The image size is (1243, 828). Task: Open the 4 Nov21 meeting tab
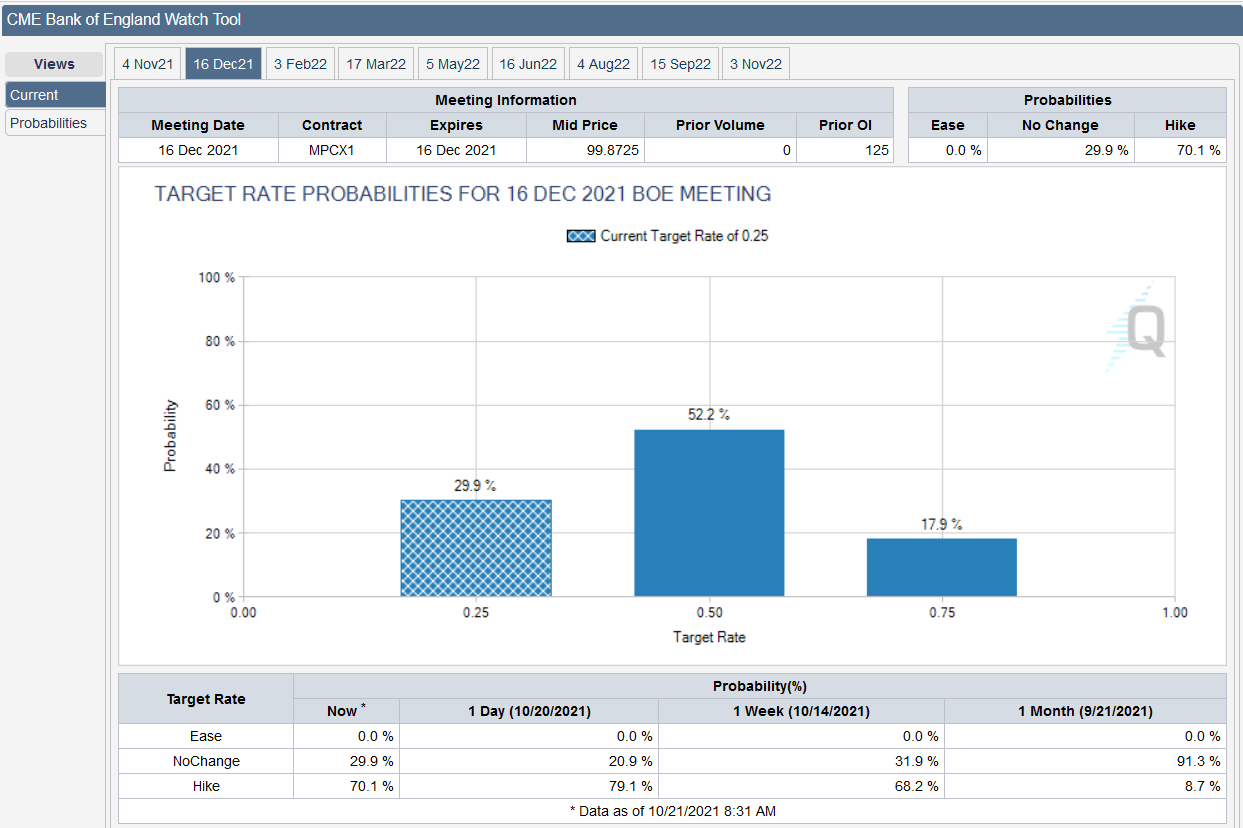pyautogui.click(x=147, y=64)
